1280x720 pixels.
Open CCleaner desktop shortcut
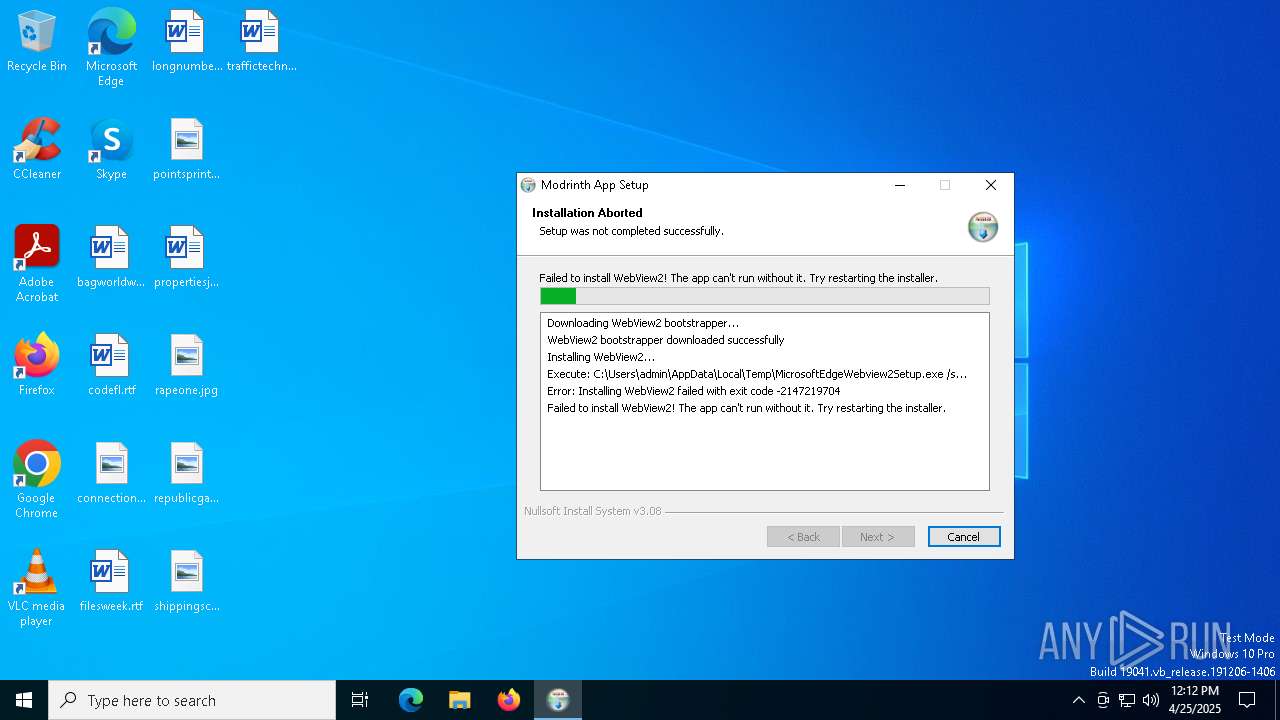coord(37,150)
